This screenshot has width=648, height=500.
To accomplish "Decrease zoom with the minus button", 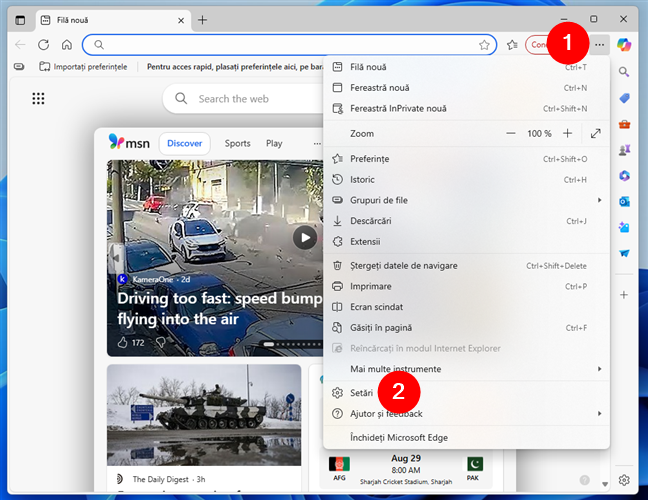I will [x=511, y=133].
